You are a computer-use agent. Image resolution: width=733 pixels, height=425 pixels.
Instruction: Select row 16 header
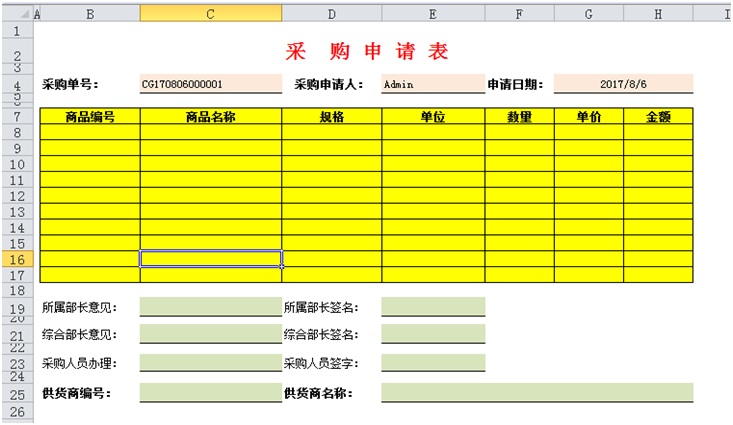pos(17,259)
